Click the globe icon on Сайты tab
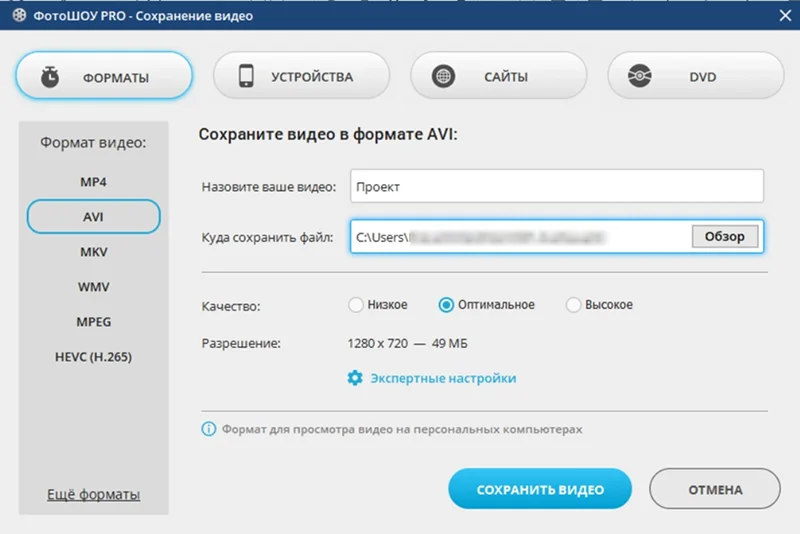This screenshot has width=800, height=534. (443, 77)
